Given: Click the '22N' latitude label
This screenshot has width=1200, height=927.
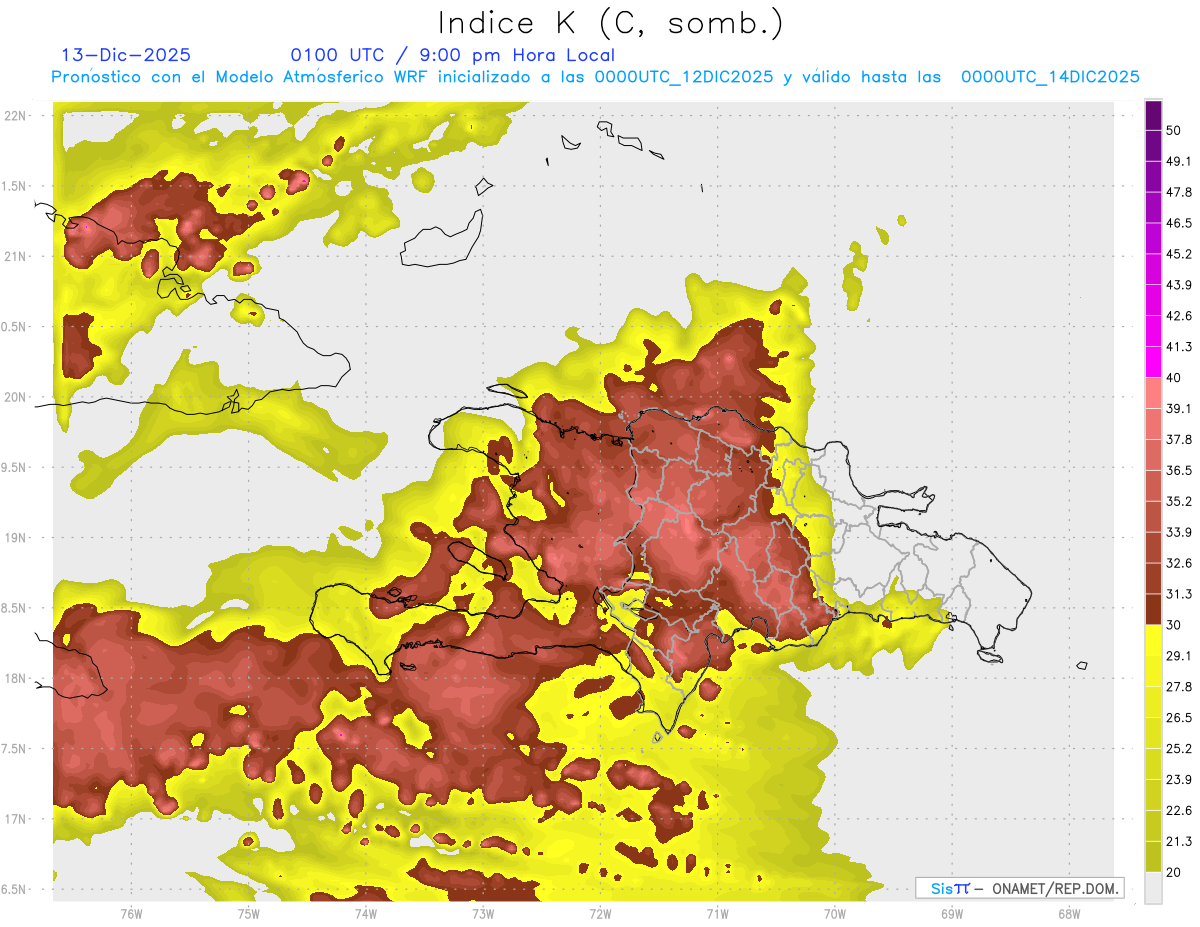Looking at the screenshot, I should coord(17,115).
